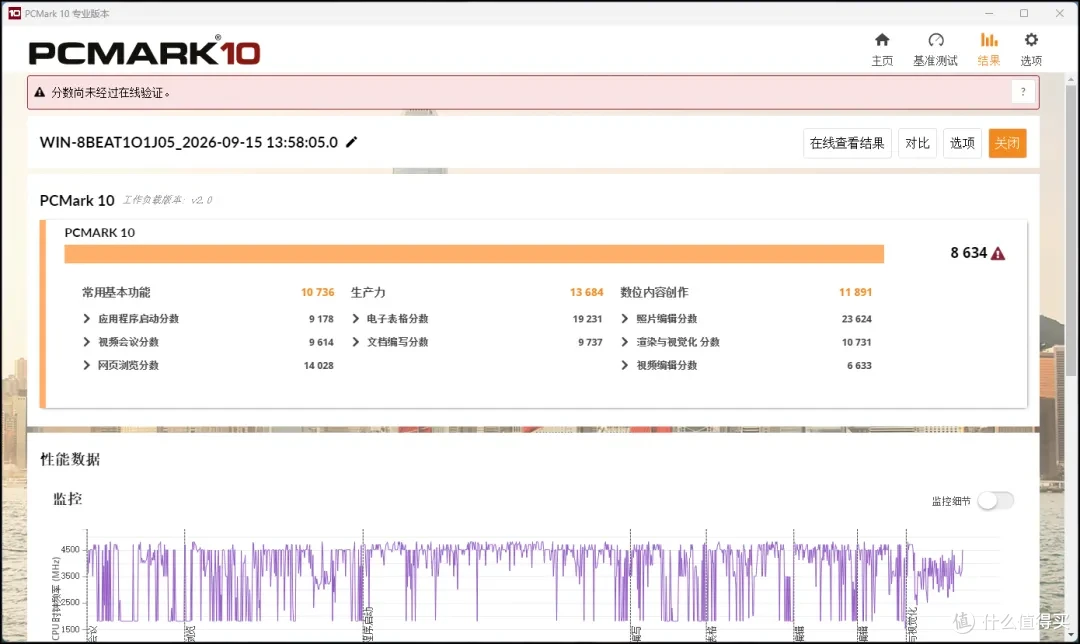Click the orange 关闭 button
This screenshot has width=1080, height=644.
pyautogui.click(x=1007, y=143)
